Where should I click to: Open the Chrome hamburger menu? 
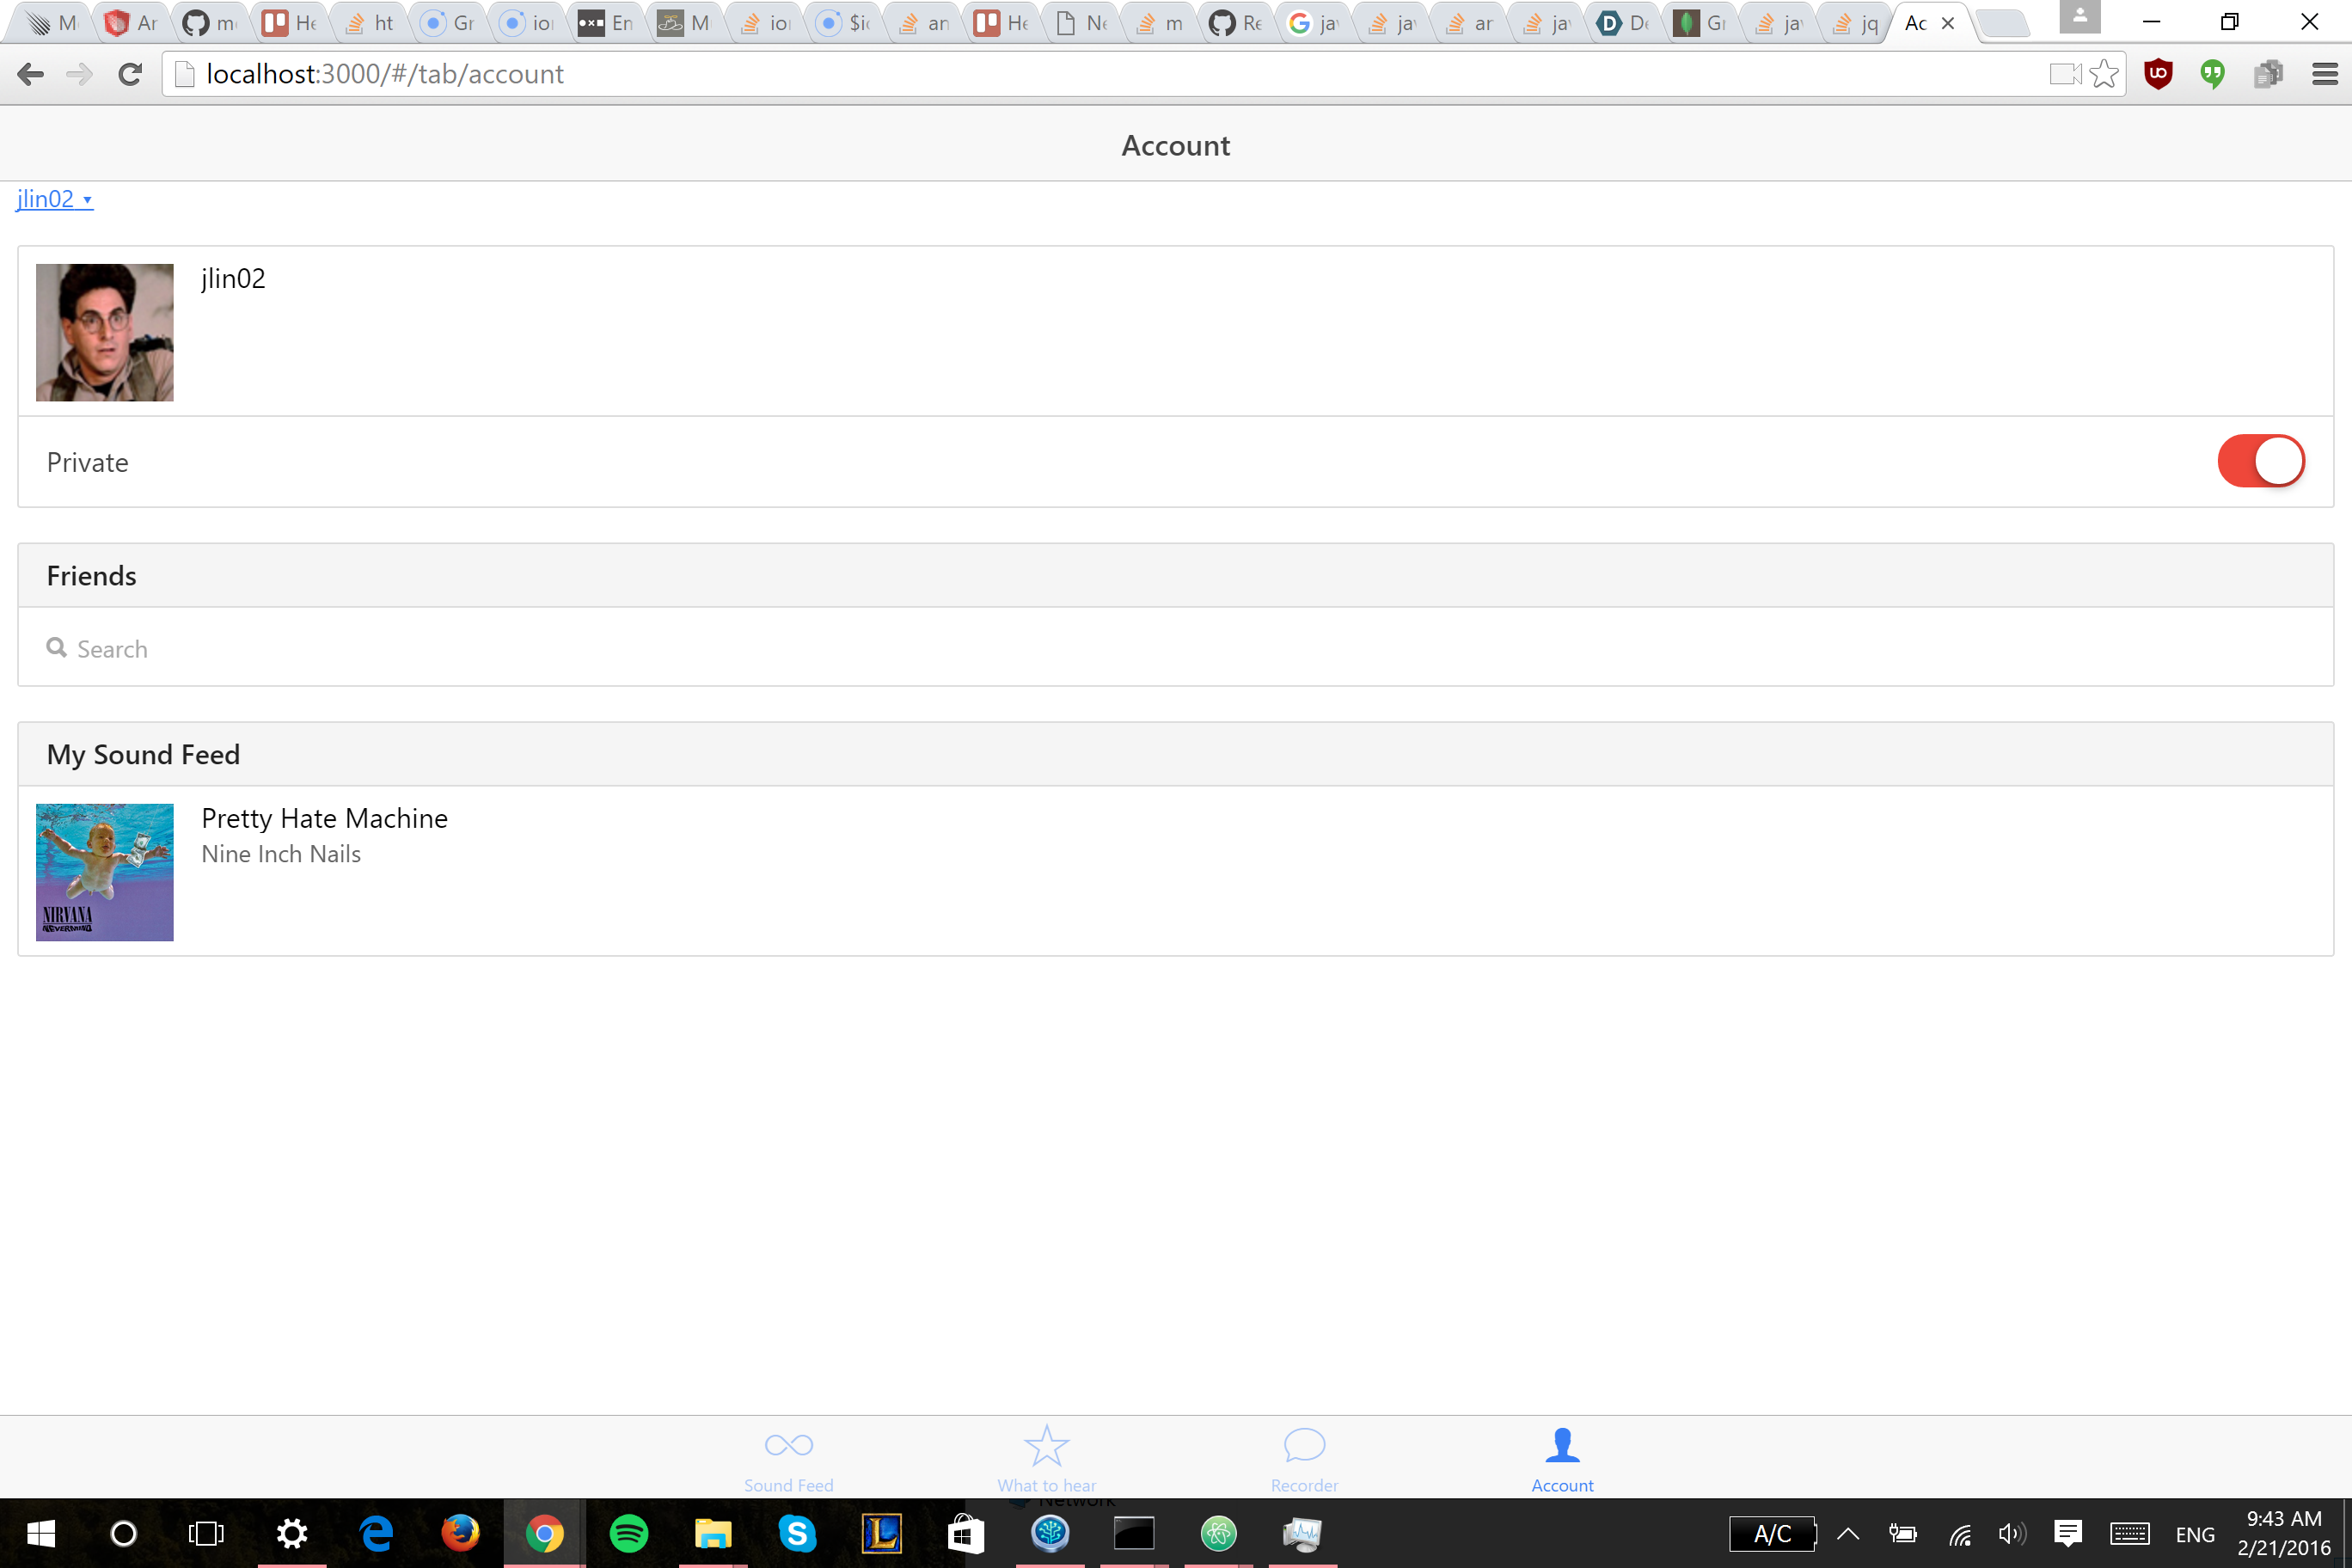click(x=2325, y=74)
